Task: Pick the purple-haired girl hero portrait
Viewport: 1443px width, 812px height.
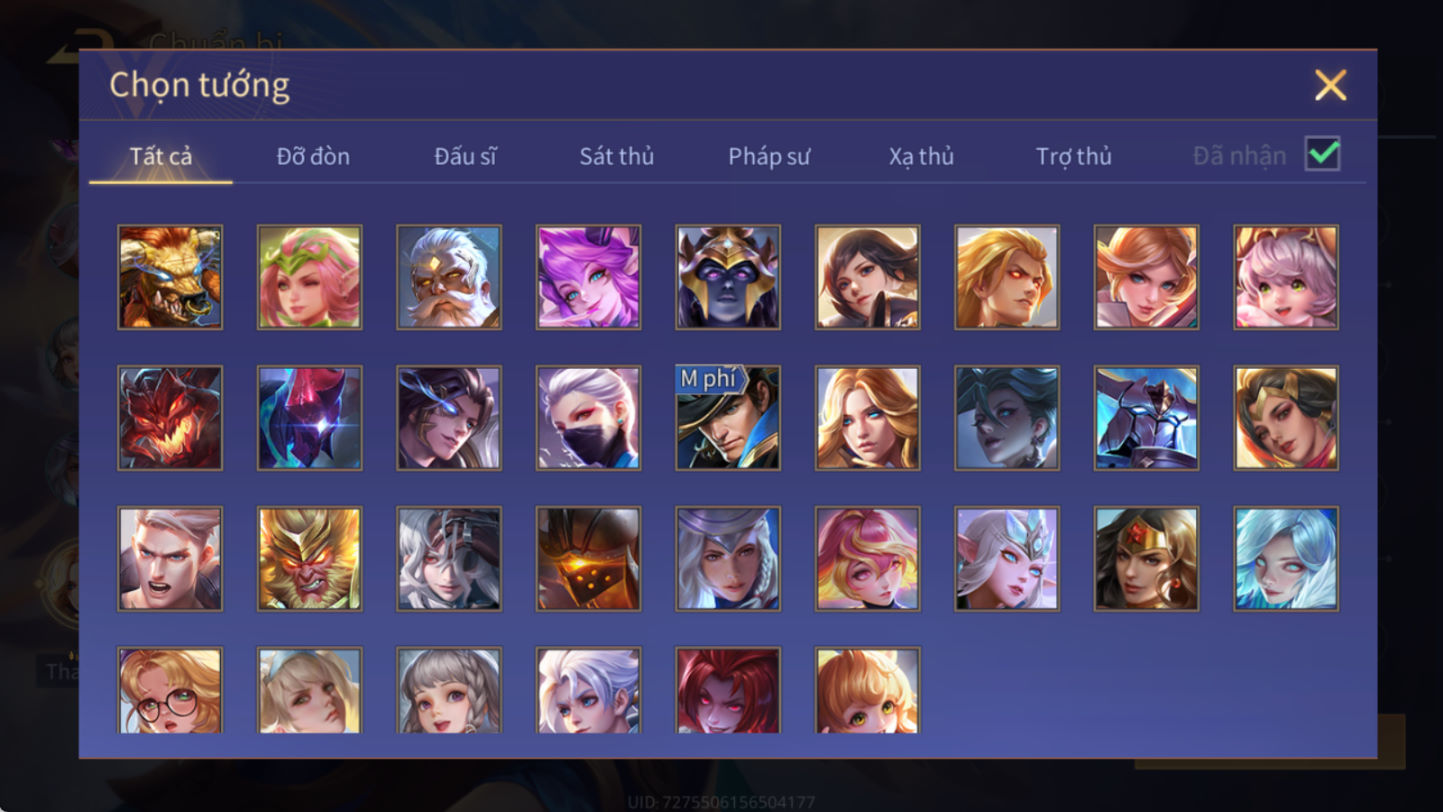Action: click(x=588, y=277)
